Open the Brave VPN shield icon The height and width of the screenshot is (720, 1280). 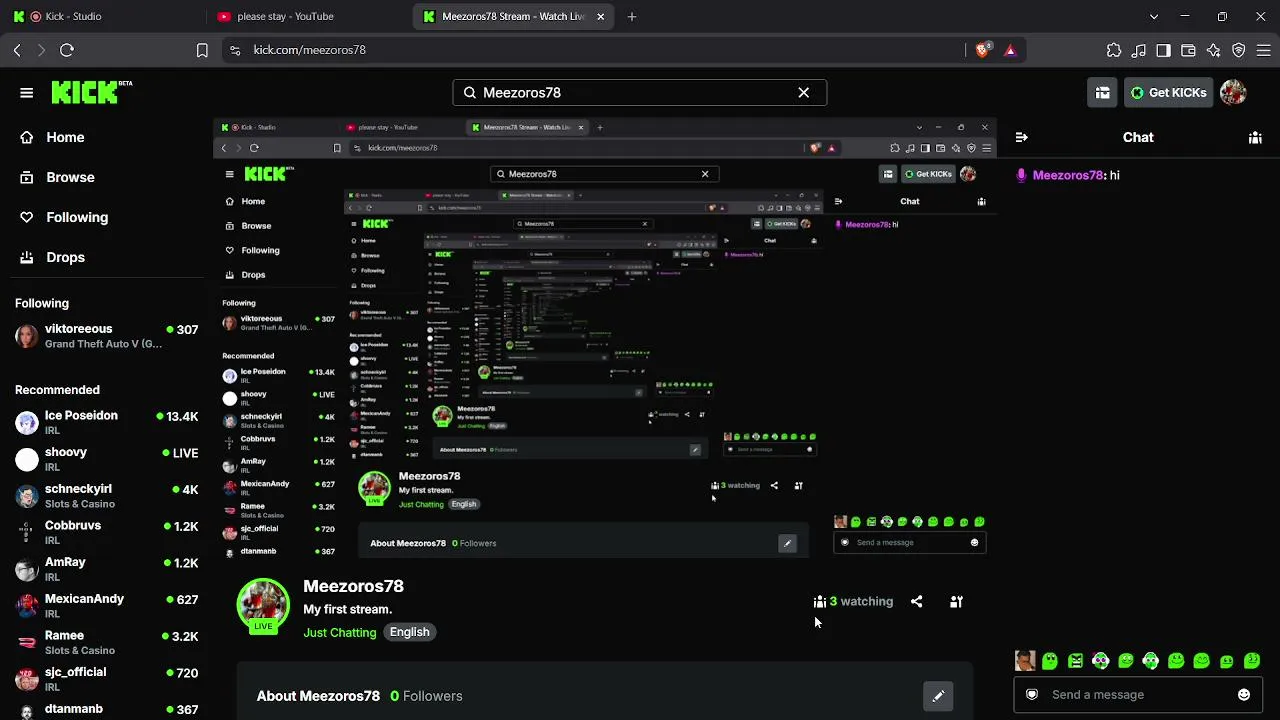pyautogui.click(x=1239, y=50)
